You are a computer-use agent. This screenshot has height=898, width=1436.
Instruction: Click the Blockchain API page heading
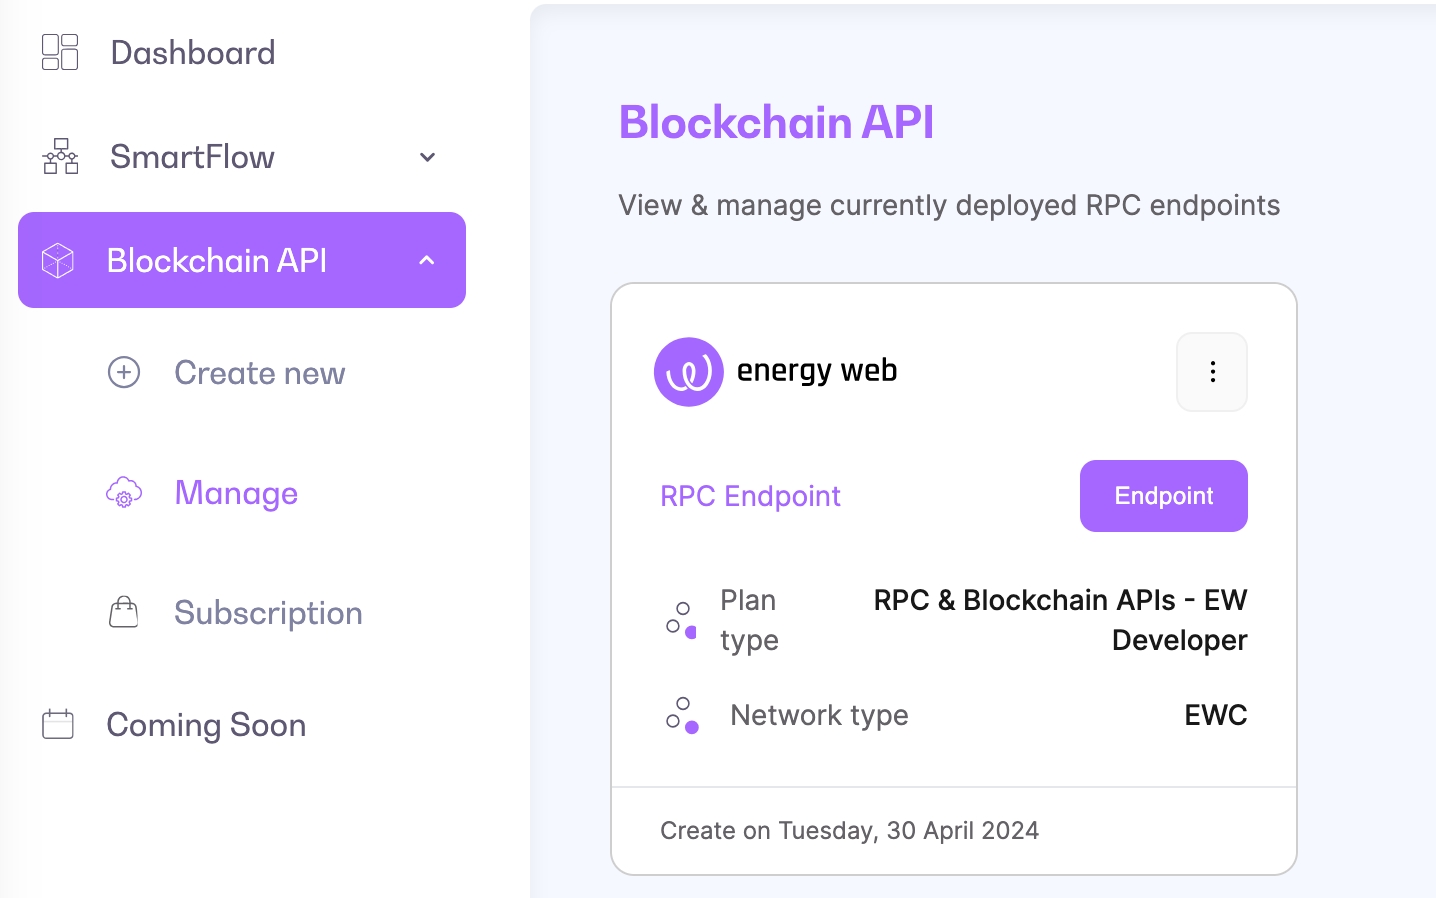pyautogui.click(x=776, y=122)
